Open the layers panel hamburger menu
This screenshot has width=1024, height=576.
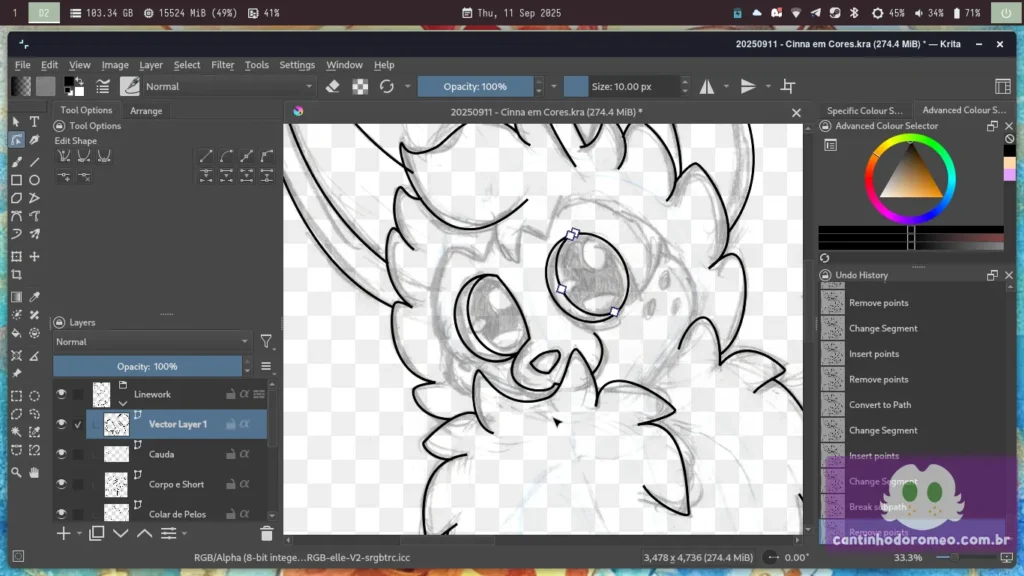(x=266, y=366)
